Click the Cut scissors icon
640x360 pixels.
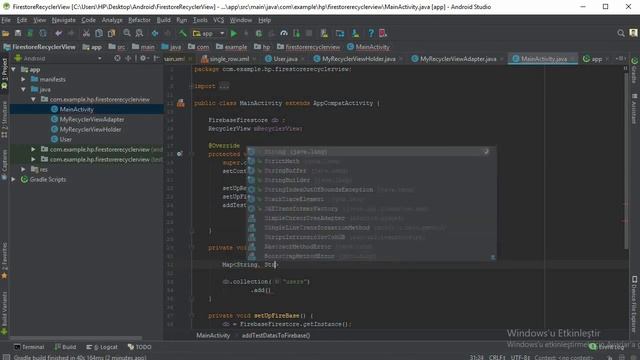click(x=86, y=33)
